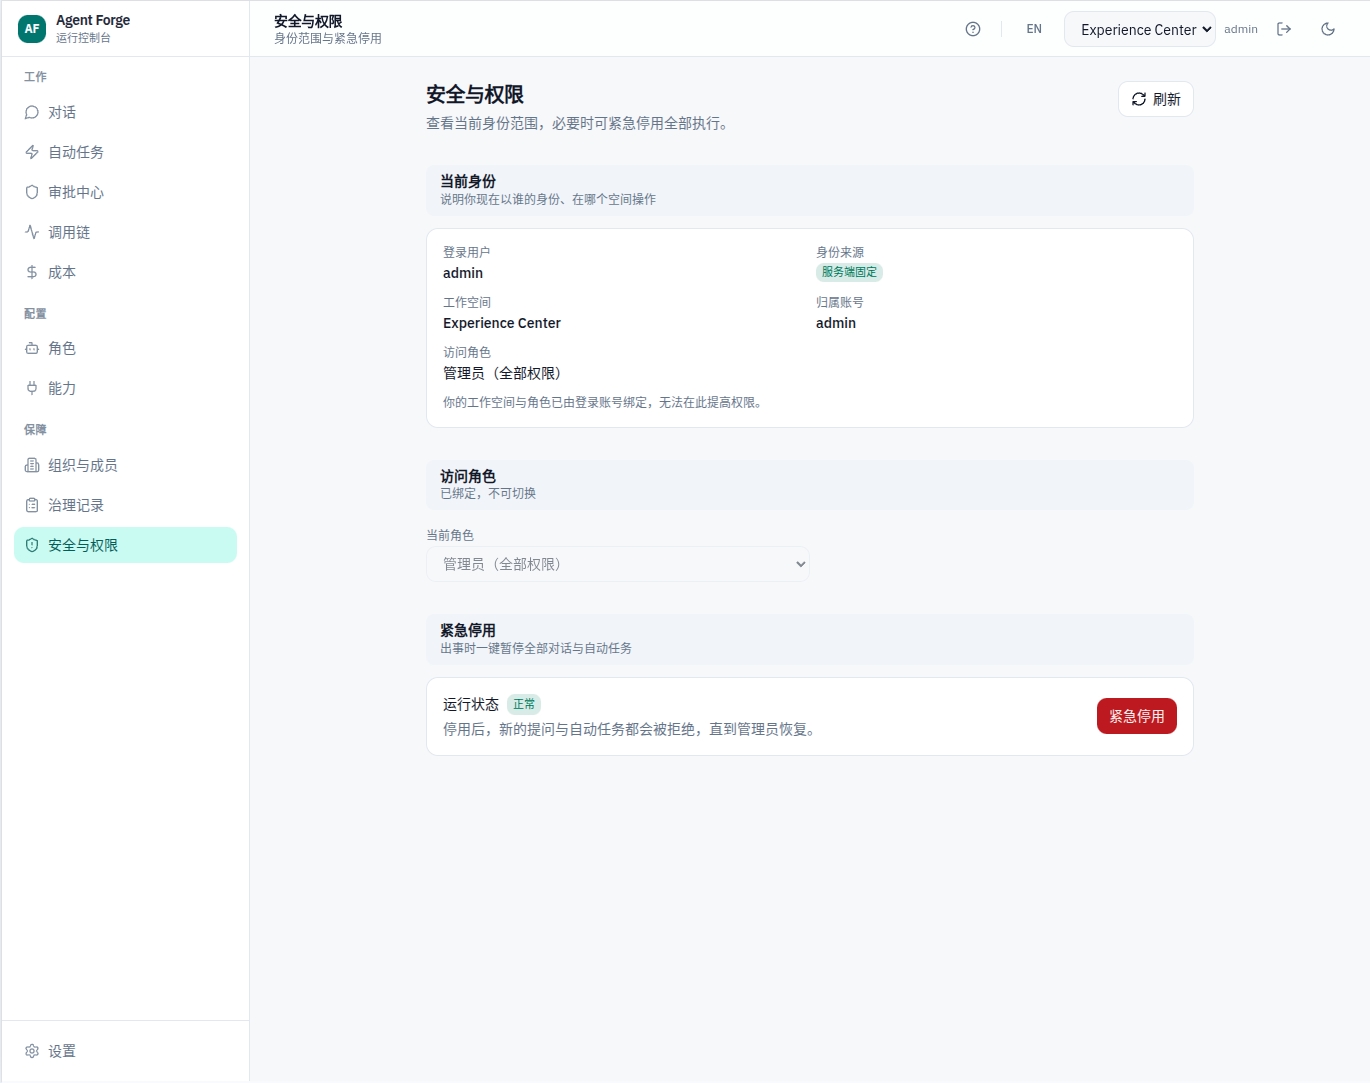
Task: Switch language to EN
Action: tap(1034, 29)
